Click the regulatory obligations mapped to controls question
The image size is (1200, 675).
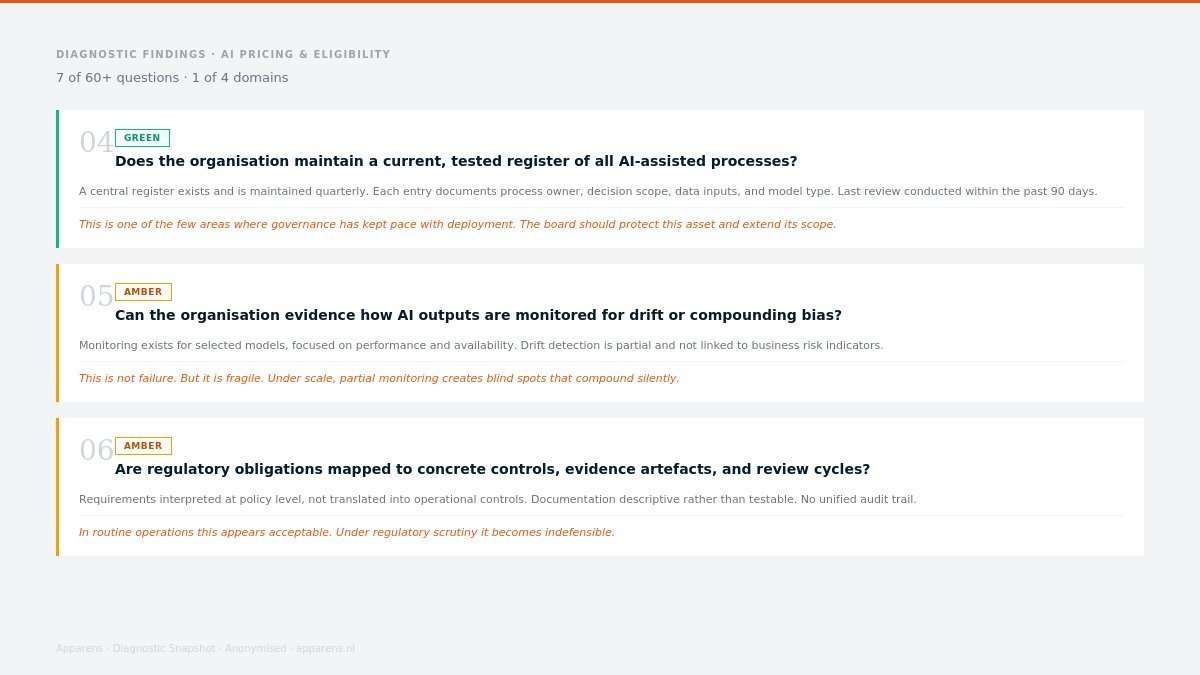tap(492, 469)
